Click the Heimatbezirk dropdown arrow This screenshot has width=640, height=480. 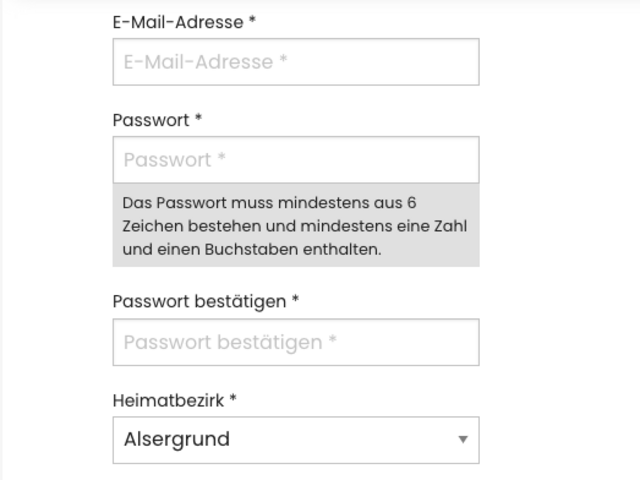[x=462, y=440]
